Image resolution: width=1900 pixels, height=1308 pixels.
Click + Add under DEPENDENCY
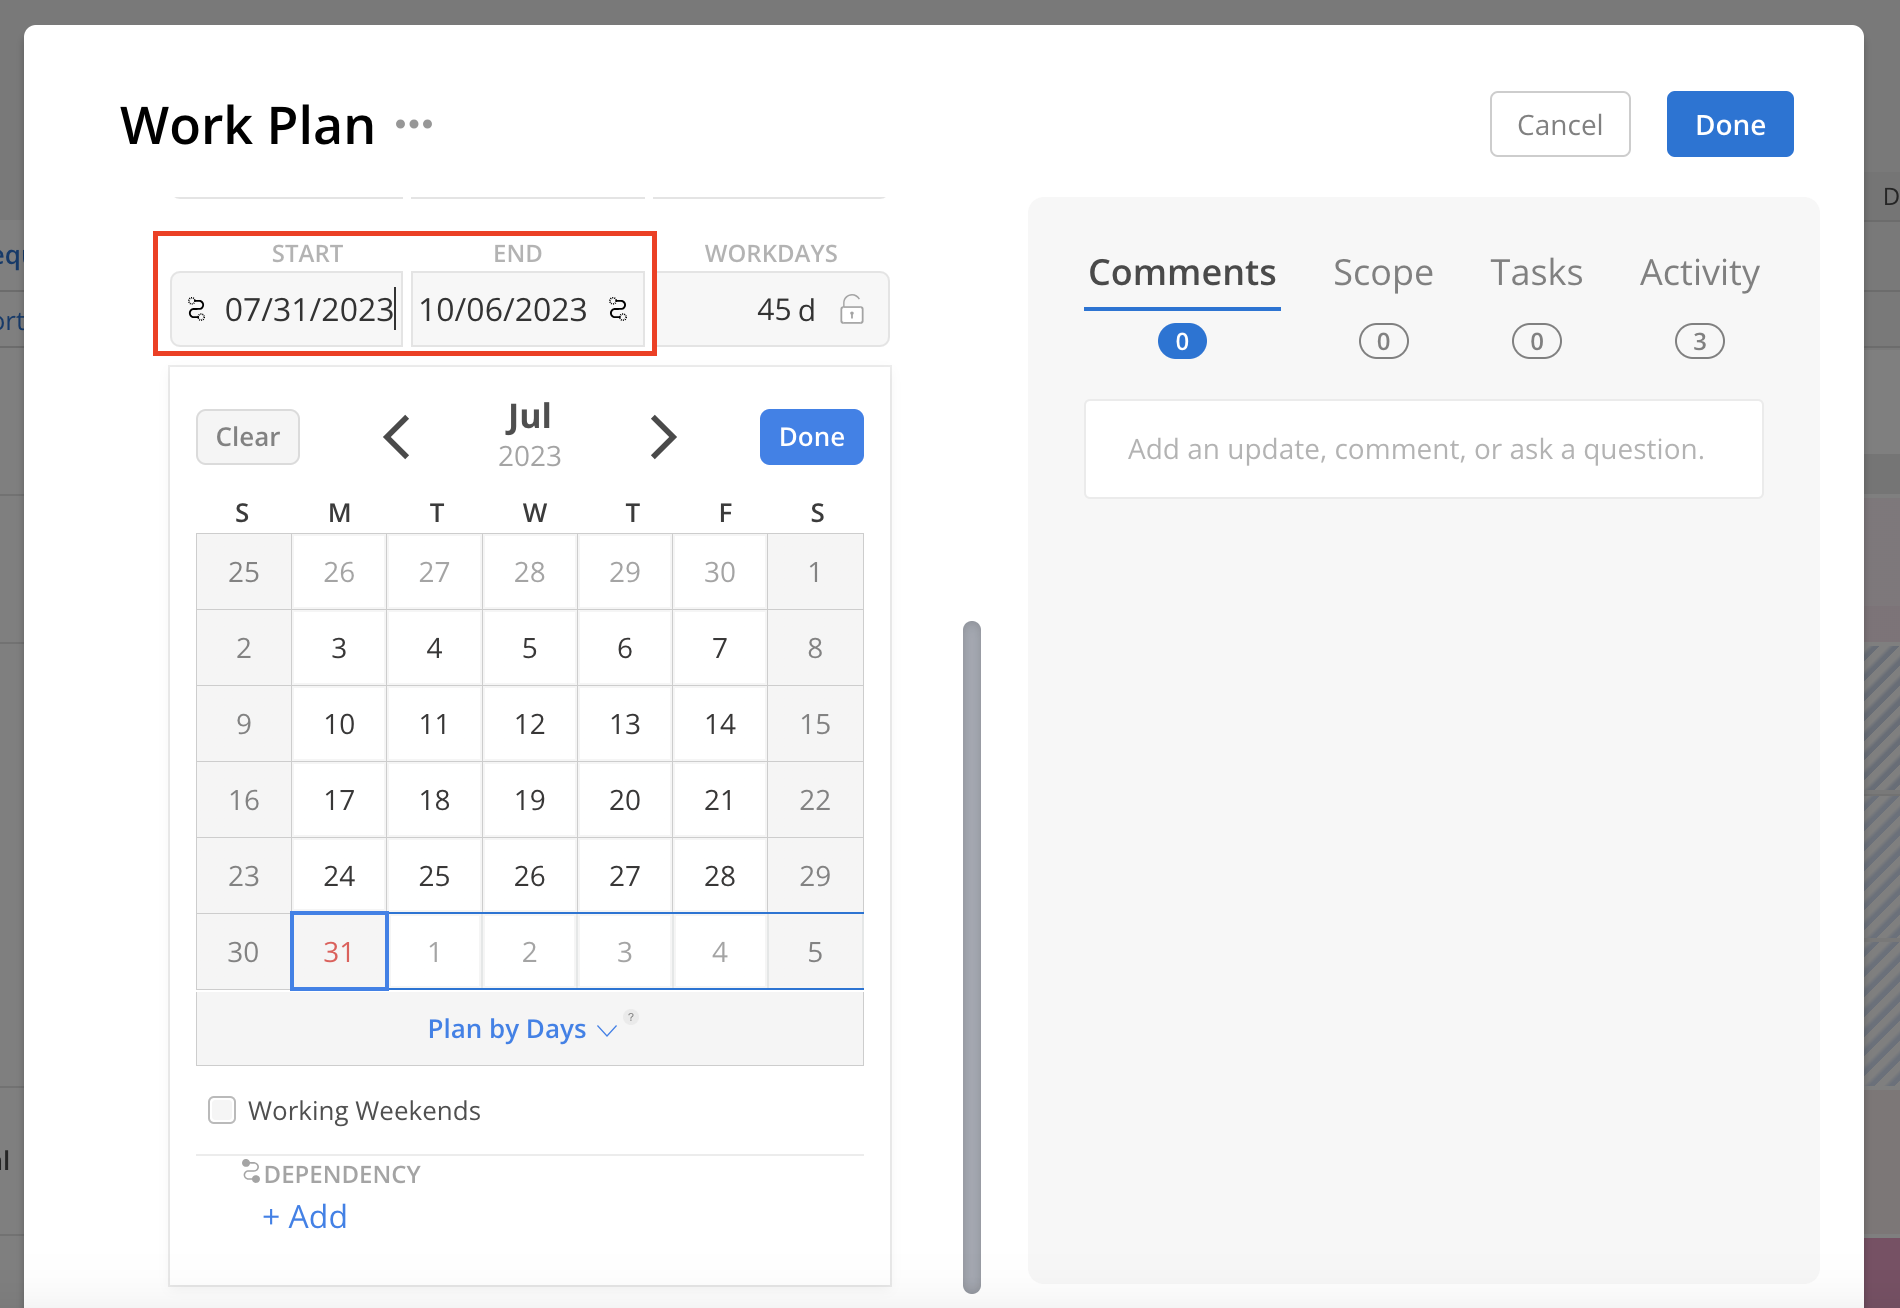tap(303, 1216)
